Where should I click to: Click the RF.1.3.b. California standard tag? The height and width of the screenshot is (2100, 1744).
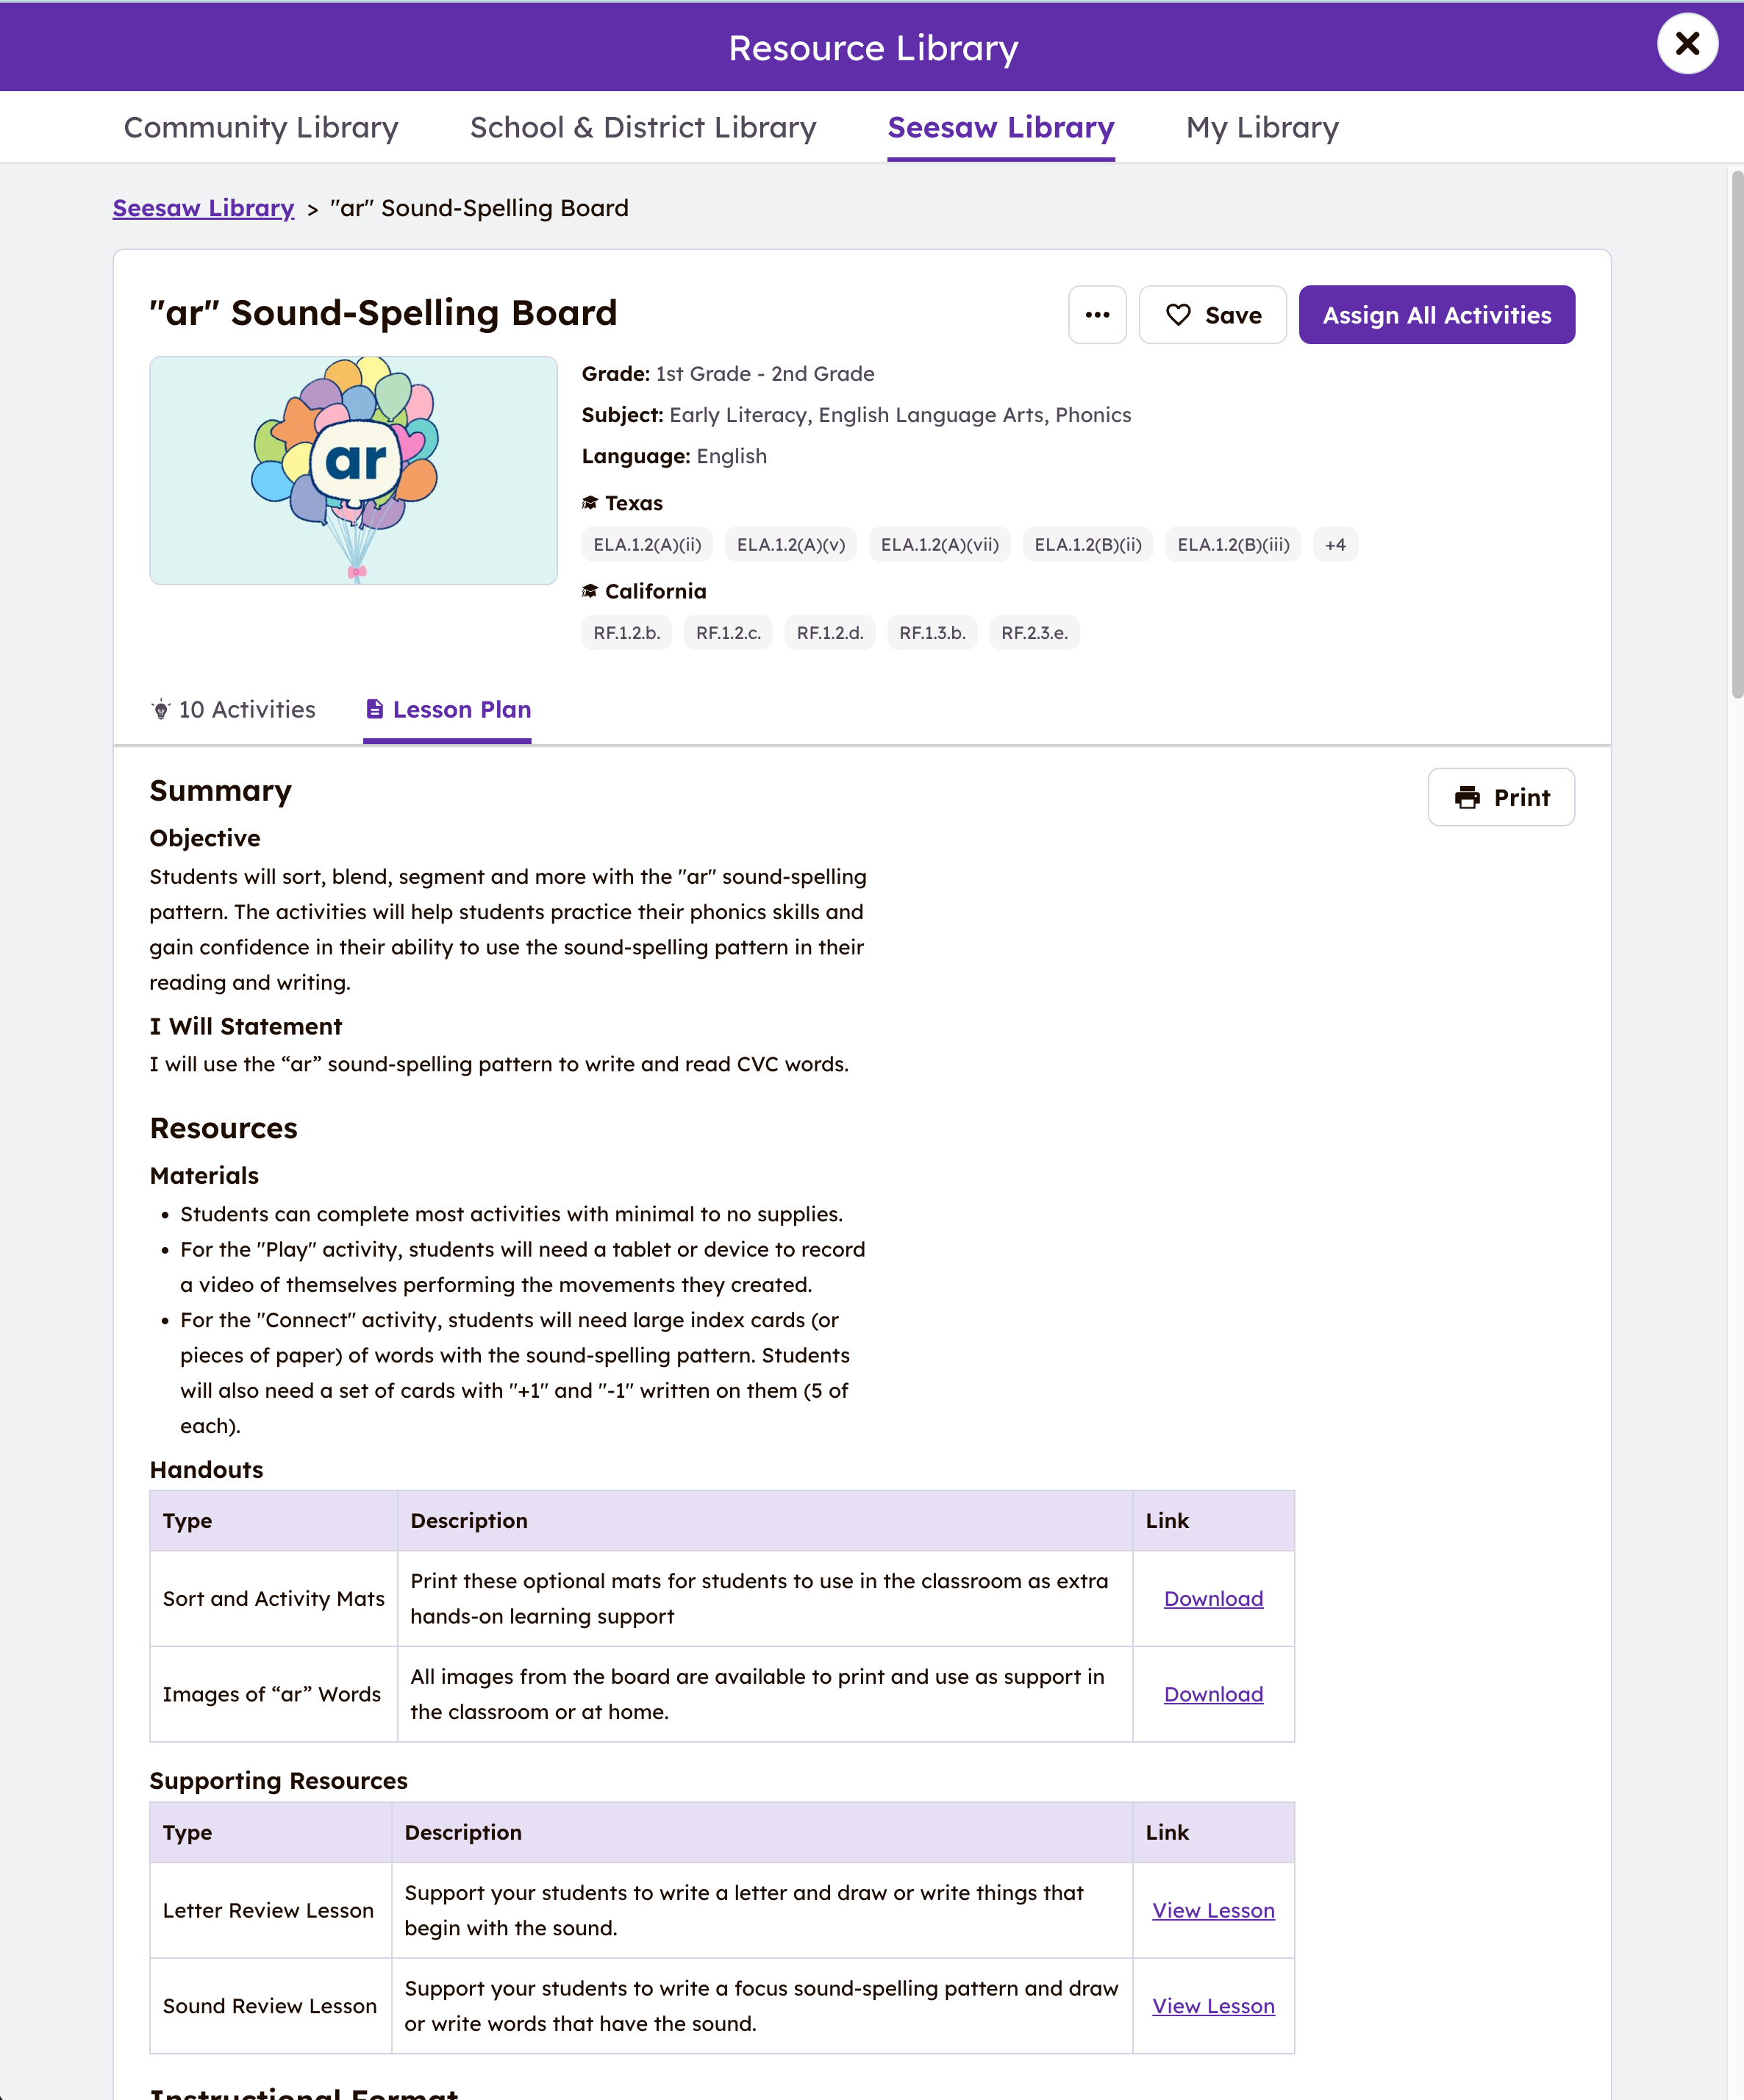[932, 633]
